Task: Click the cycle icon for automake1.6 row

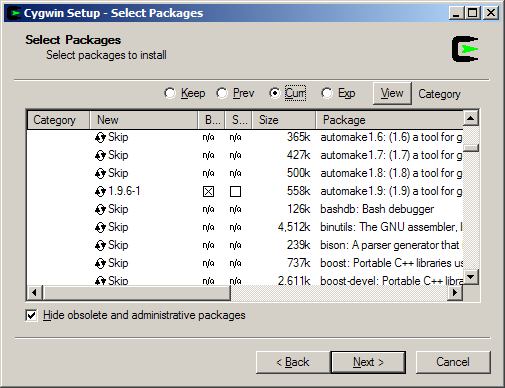Action: click(100, 137)
